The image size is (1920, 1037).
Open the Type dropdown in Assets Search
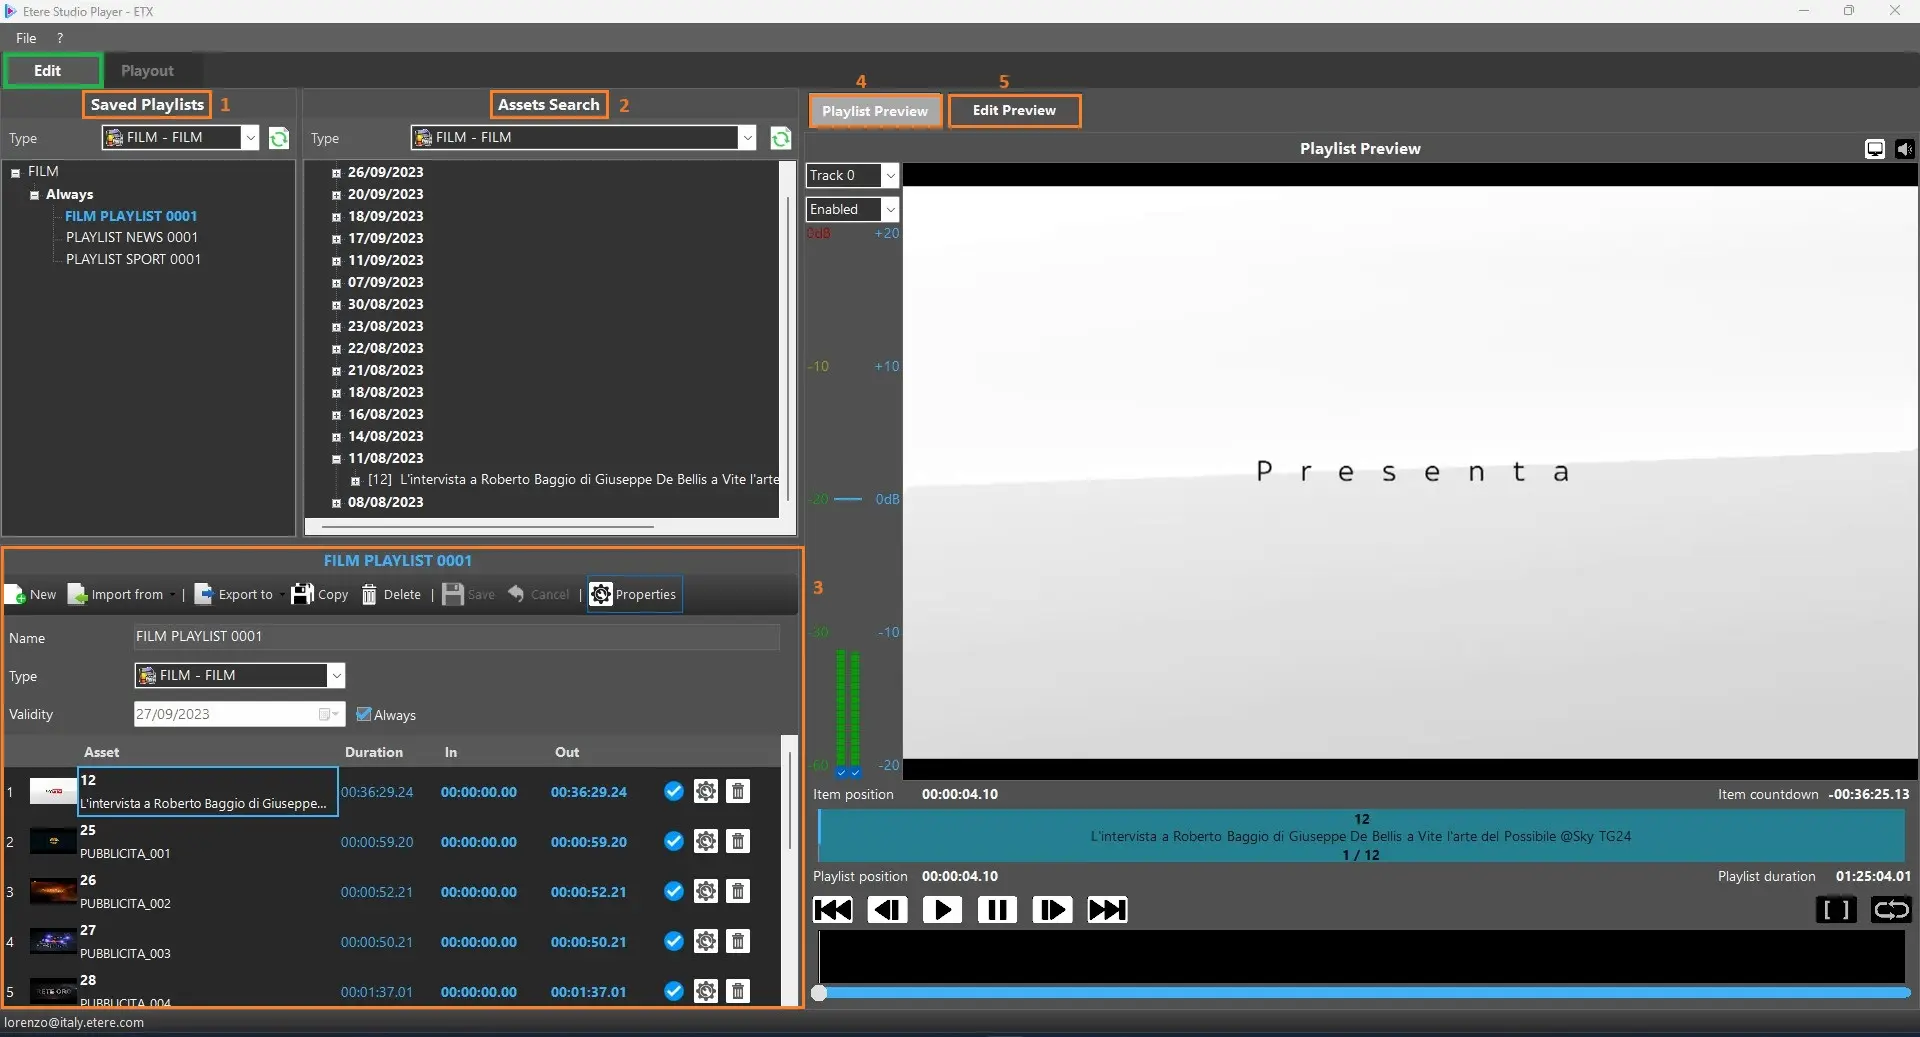click(x=746, y=138)
